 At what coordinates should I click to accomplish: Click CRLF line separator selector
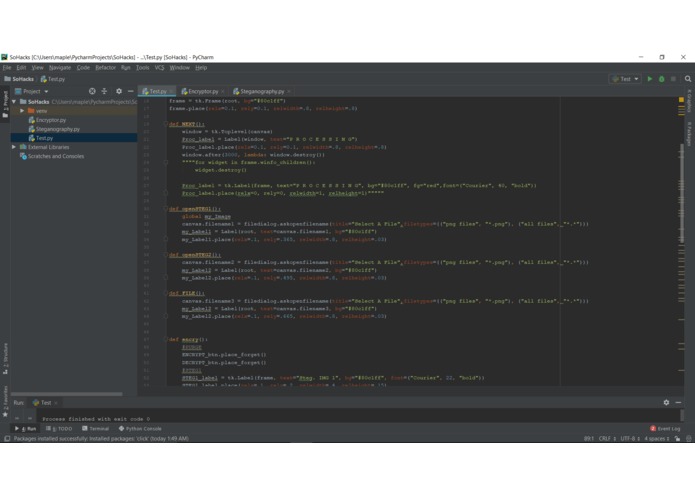click(607, 439)
